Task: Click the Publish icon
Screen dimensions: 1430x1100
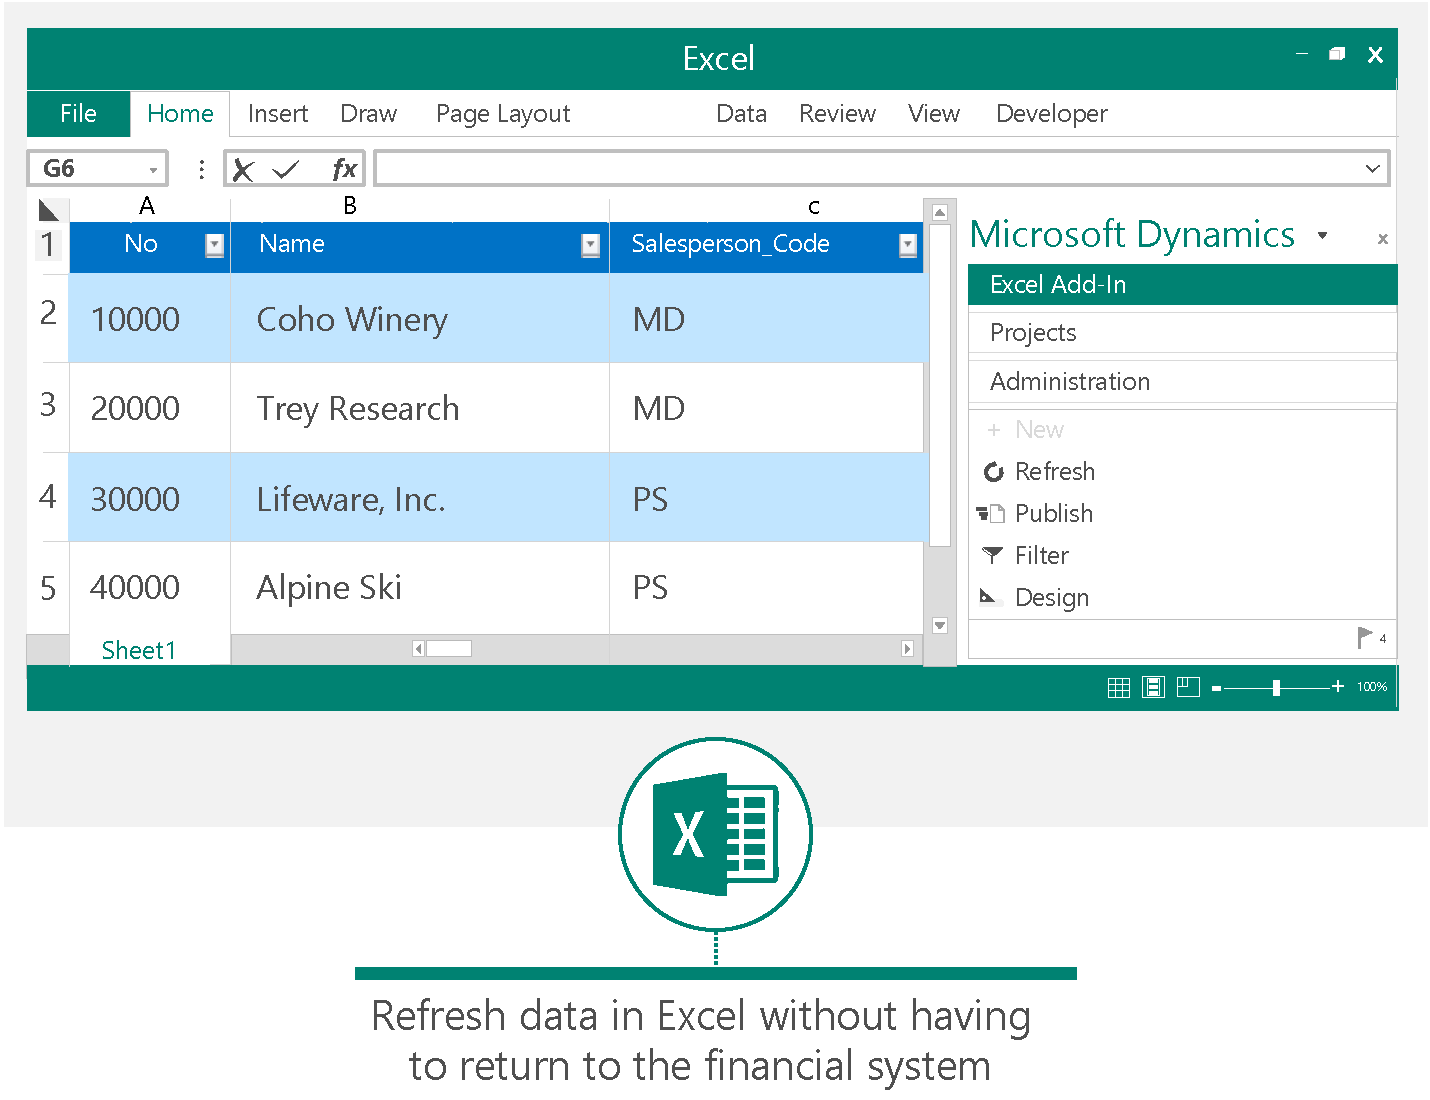Action: 992,513
